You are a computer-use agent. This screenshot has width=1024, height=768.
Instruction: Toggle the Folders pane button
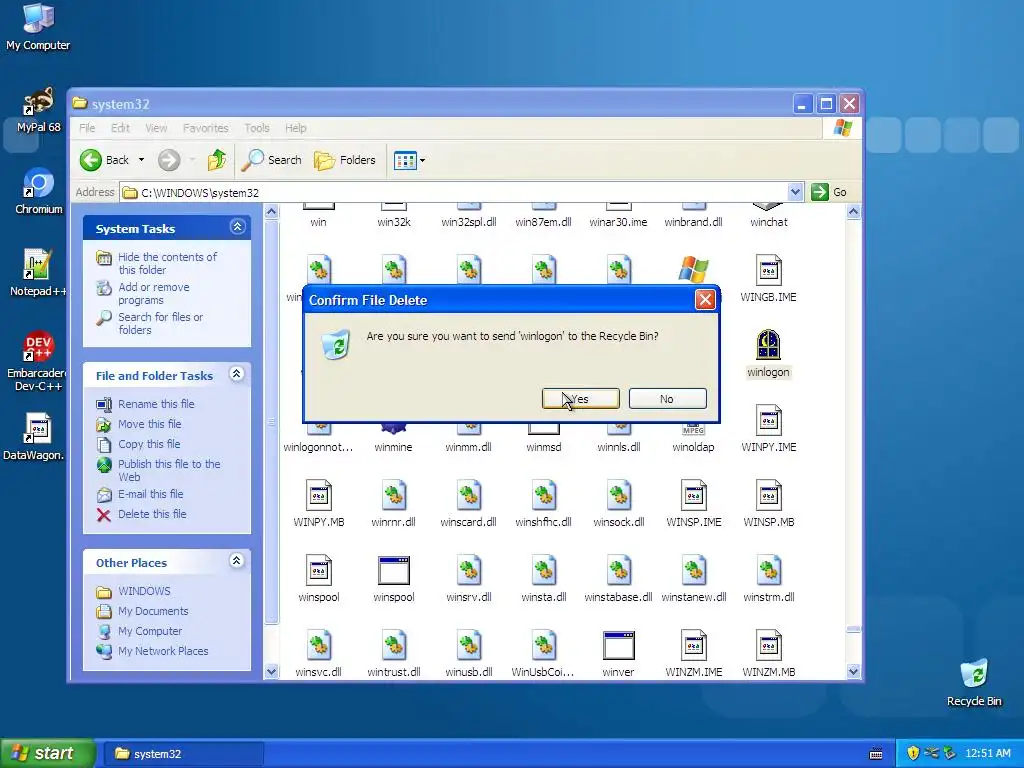tap(345, 160)
